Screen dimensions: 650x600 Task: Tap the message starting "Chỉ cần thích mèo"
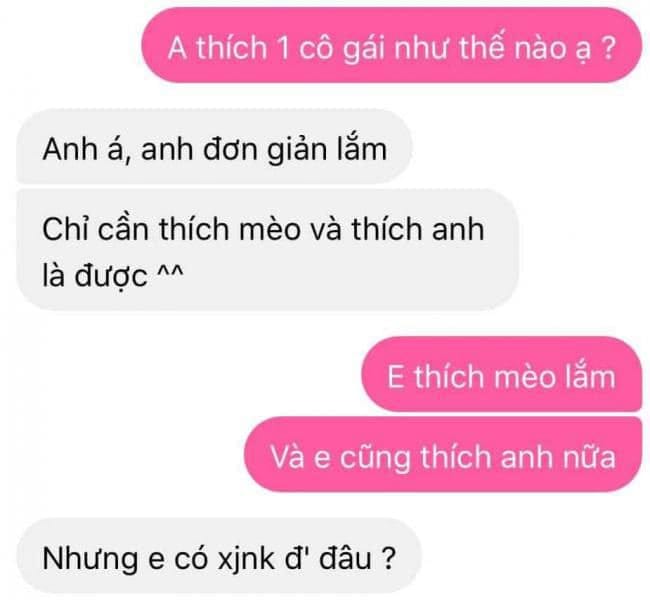(x=268, y=250)
